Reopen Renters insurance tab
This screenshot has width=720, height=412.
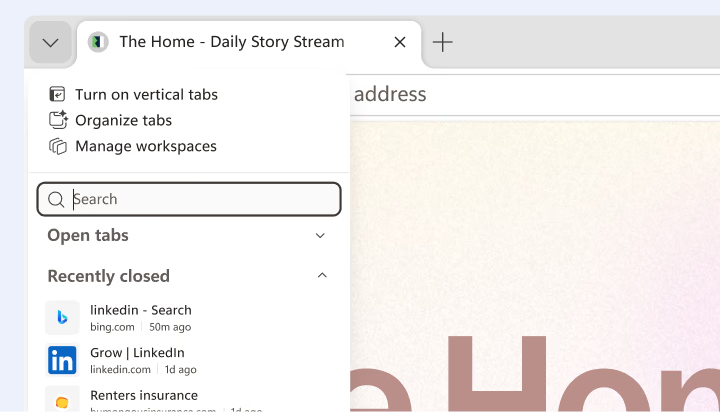pyautogui.click(x=189, y=399)
